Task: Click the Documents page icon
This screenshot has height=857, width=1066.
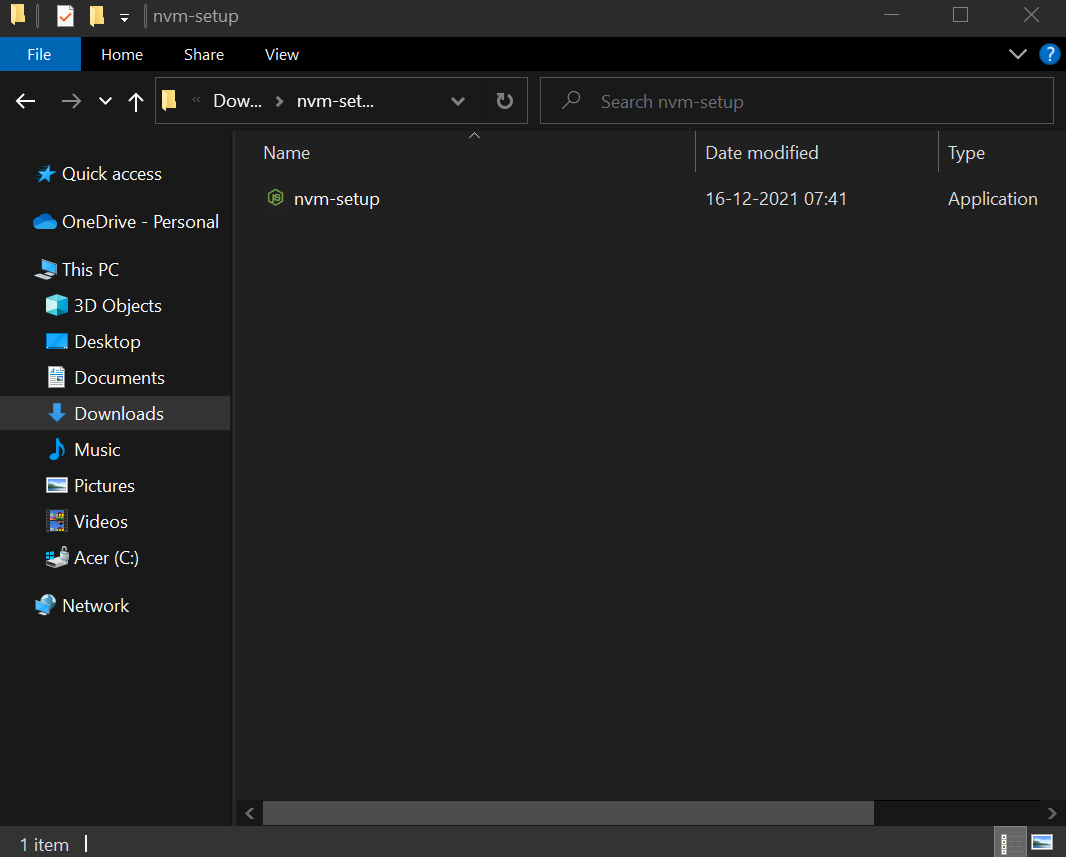Action: click(x=56, y=377)
